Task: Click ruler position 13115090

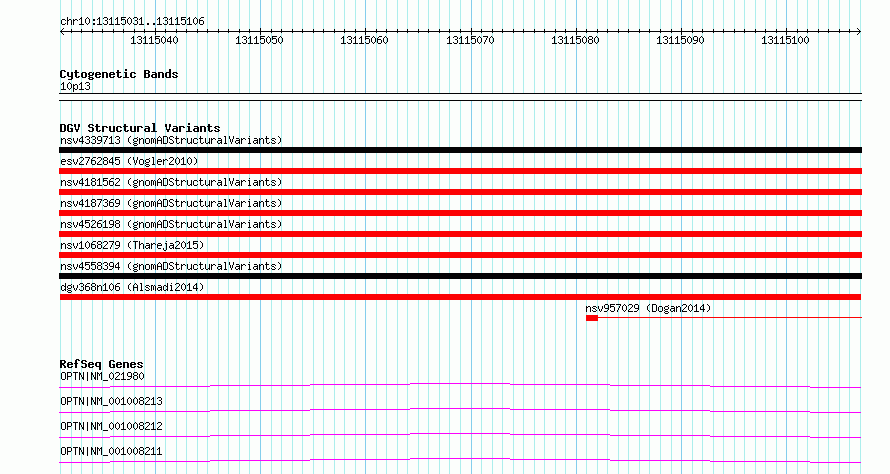Action: point(680,40)
